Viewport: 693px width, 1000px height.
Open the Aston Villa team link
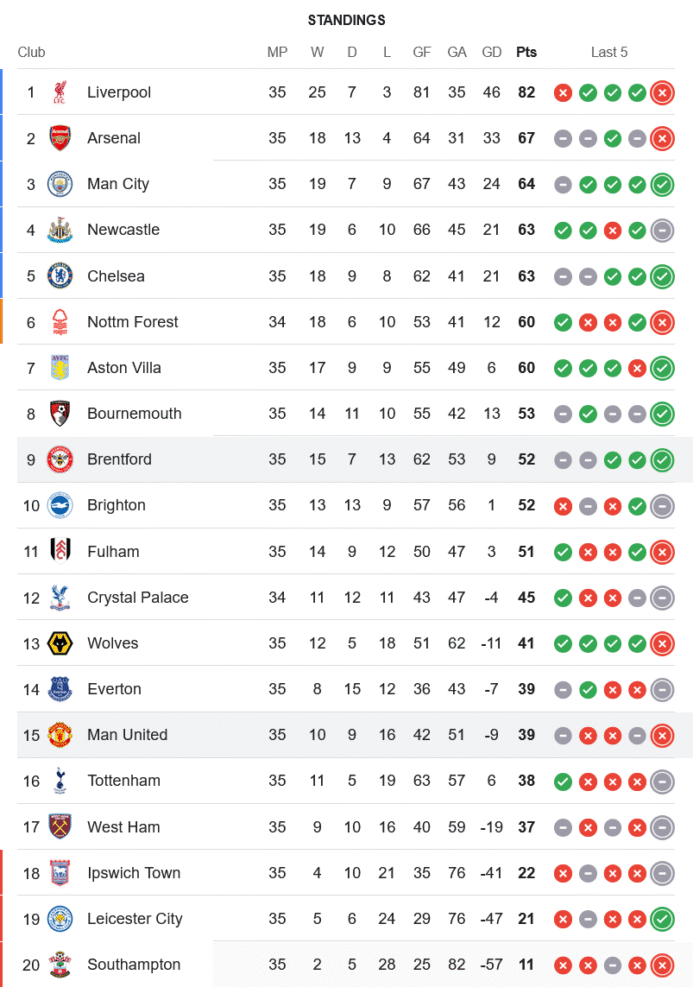coord(124,368)
